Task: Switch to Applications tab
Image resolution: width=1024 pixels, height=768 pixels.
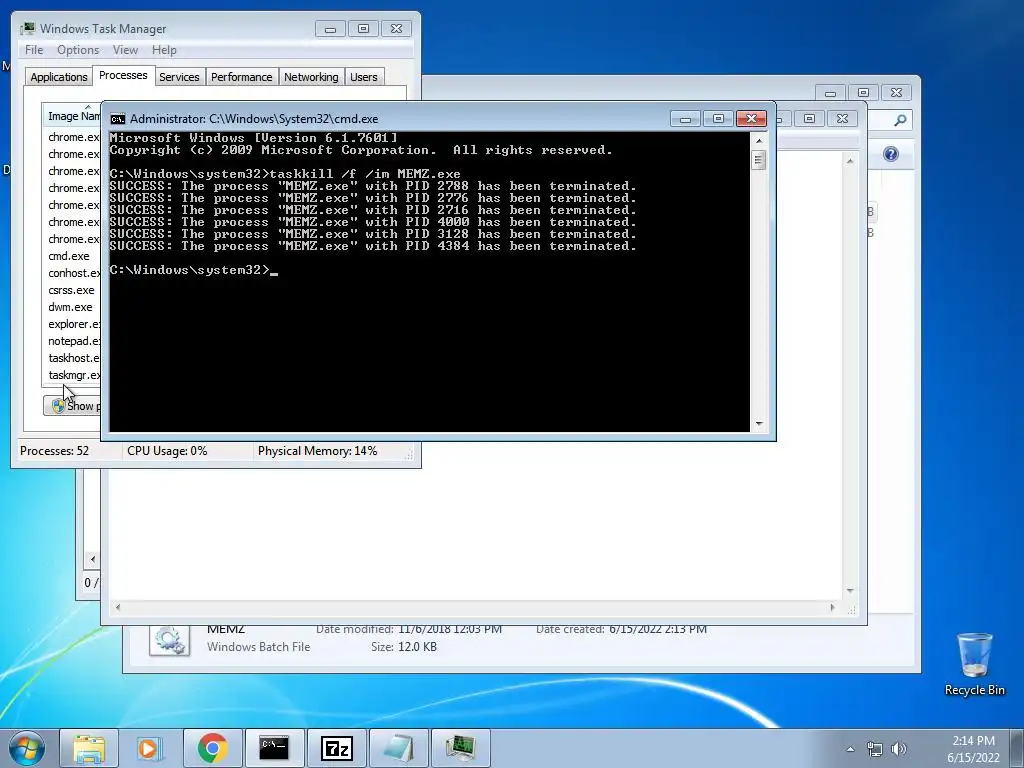Action: click(x=59, y=77)
